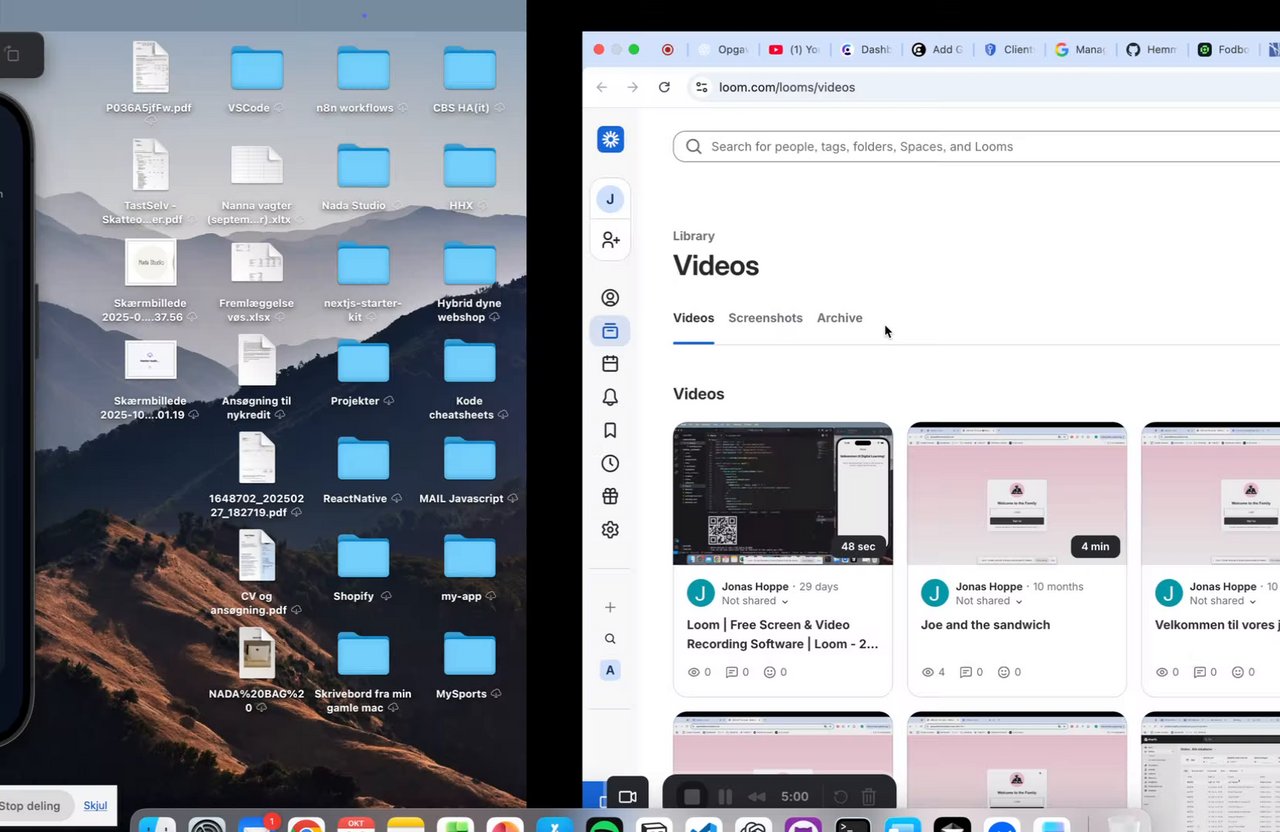Reload the loom.com page
The height and width of the screenshot is (832, 1280).
(664, 87)
